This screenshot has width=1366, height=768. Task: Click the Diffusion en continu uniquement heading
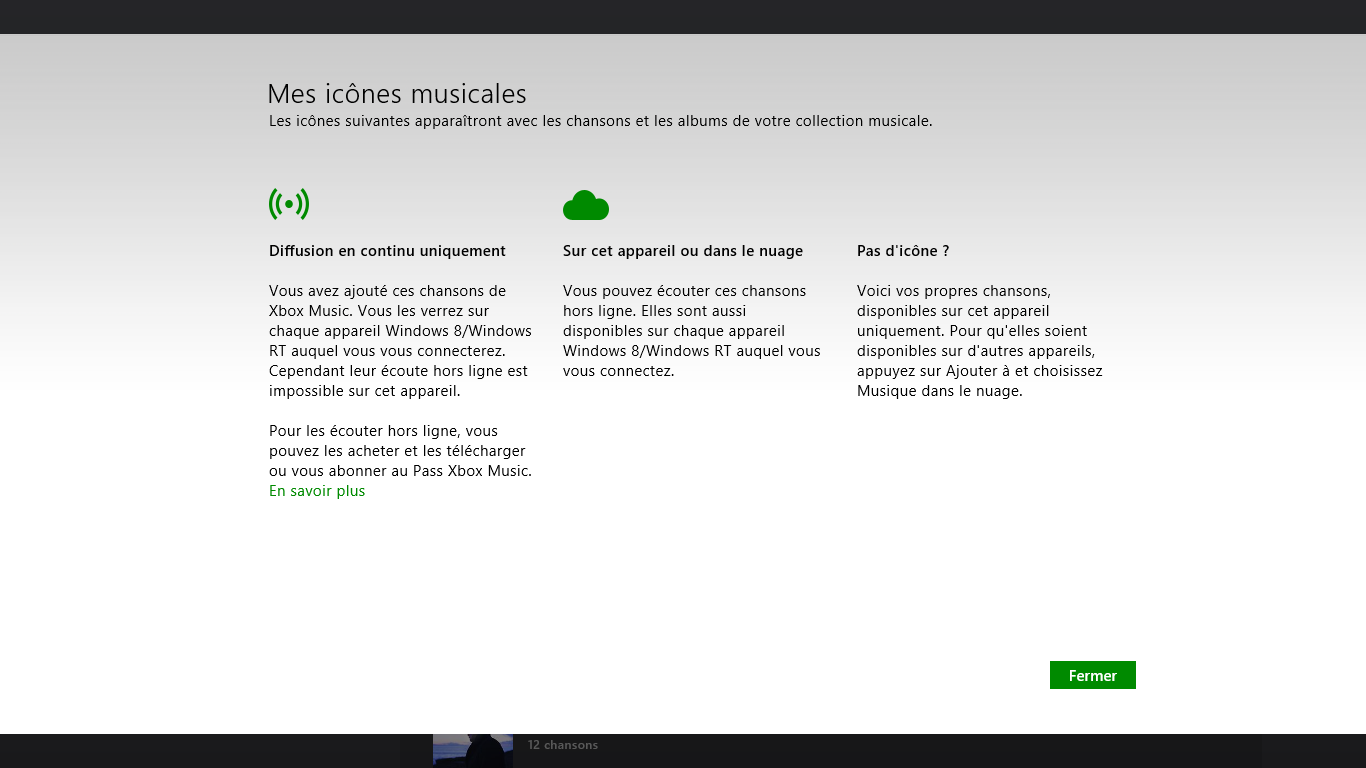[387, 251]
